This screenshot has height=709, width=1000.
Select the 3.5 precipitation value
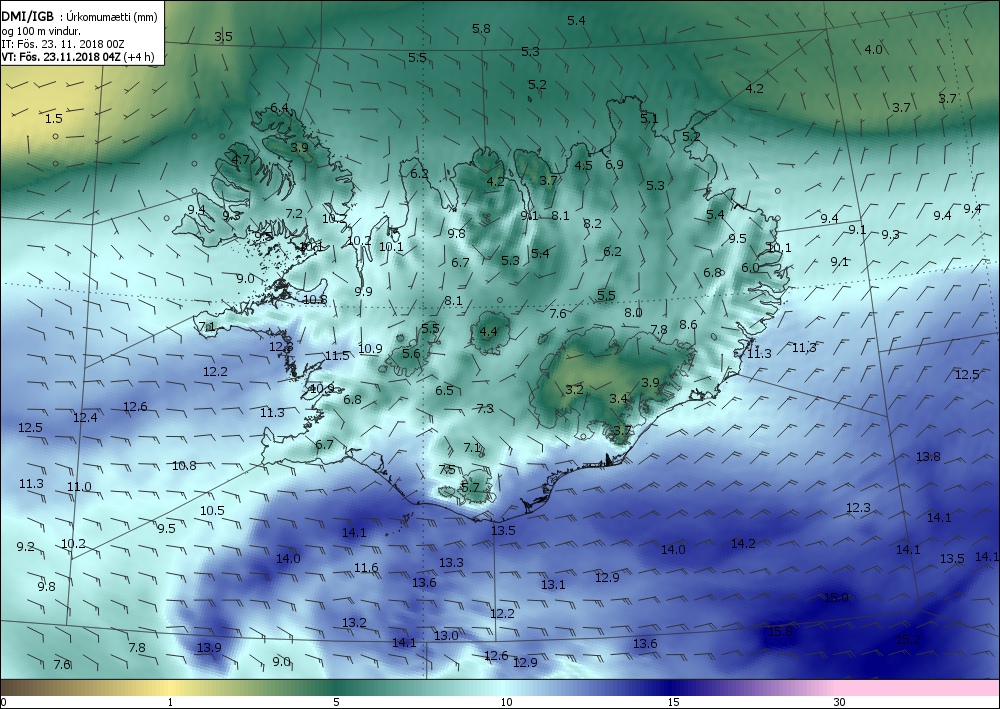click(x=223, y=36)
